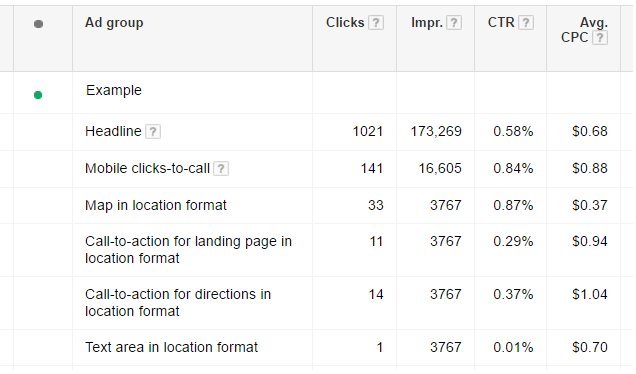Sort the table by CTR column

[501, 22]
